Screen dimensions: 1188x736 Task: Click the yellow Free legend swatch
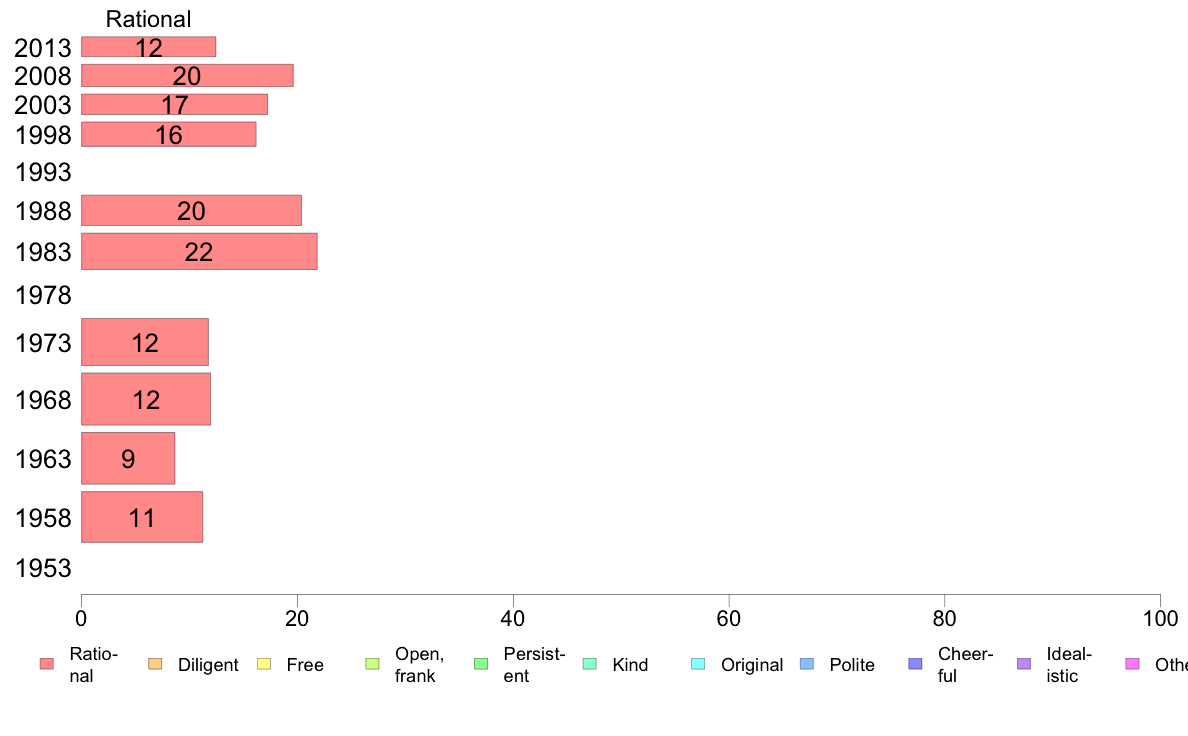pos(264,664)
